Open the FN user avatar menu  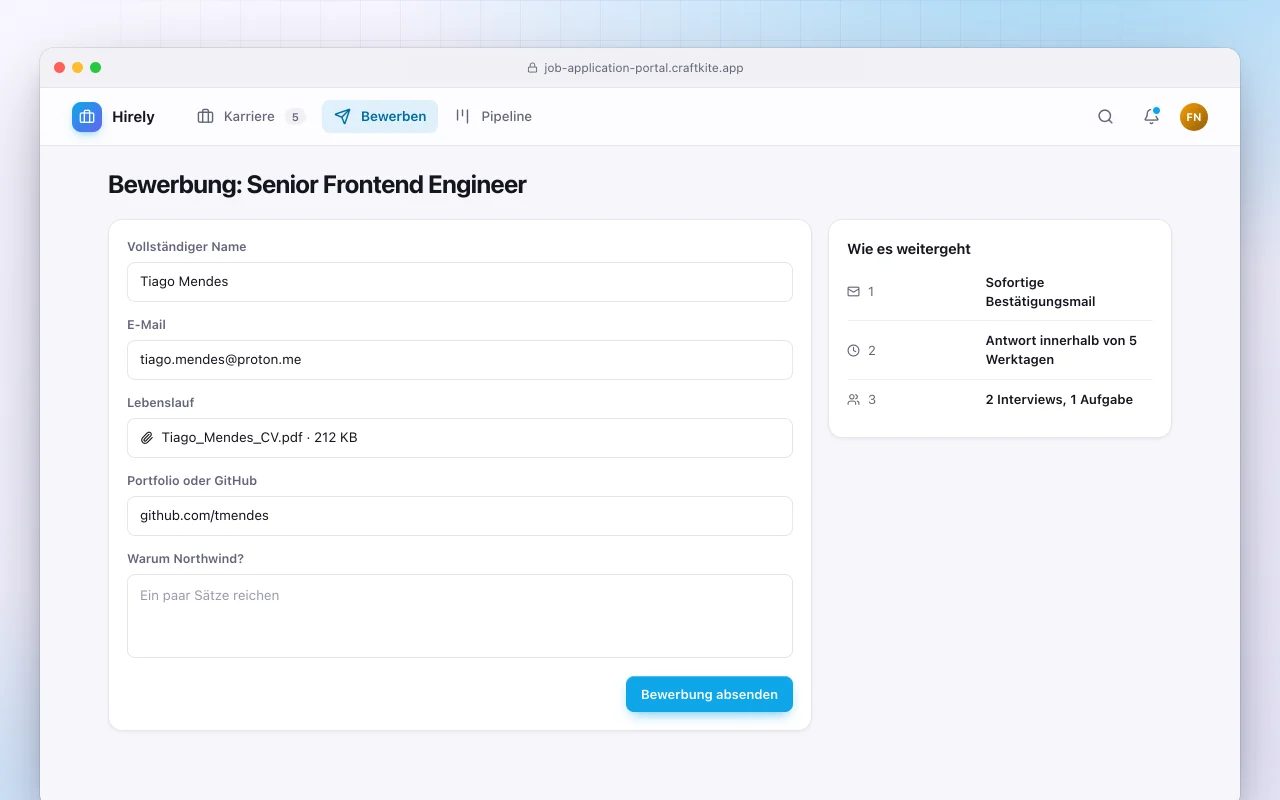click(x=1194, y=117)
